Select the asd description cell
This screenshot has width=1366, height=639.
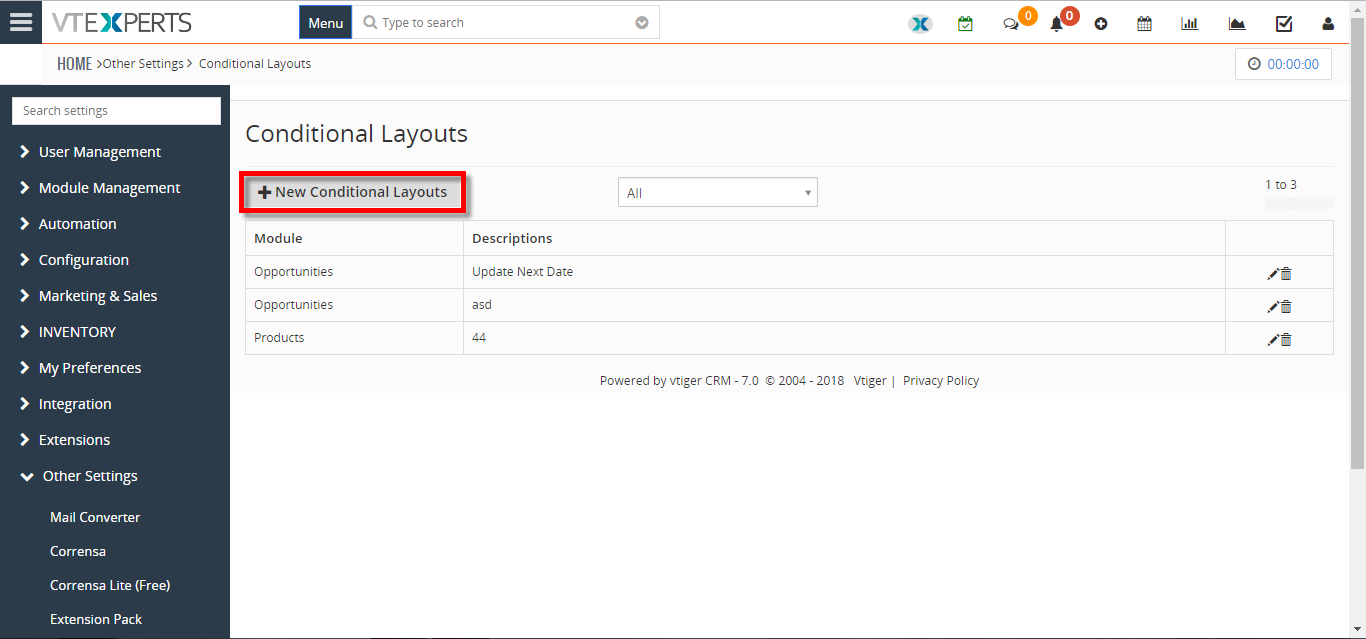[482, 305]
